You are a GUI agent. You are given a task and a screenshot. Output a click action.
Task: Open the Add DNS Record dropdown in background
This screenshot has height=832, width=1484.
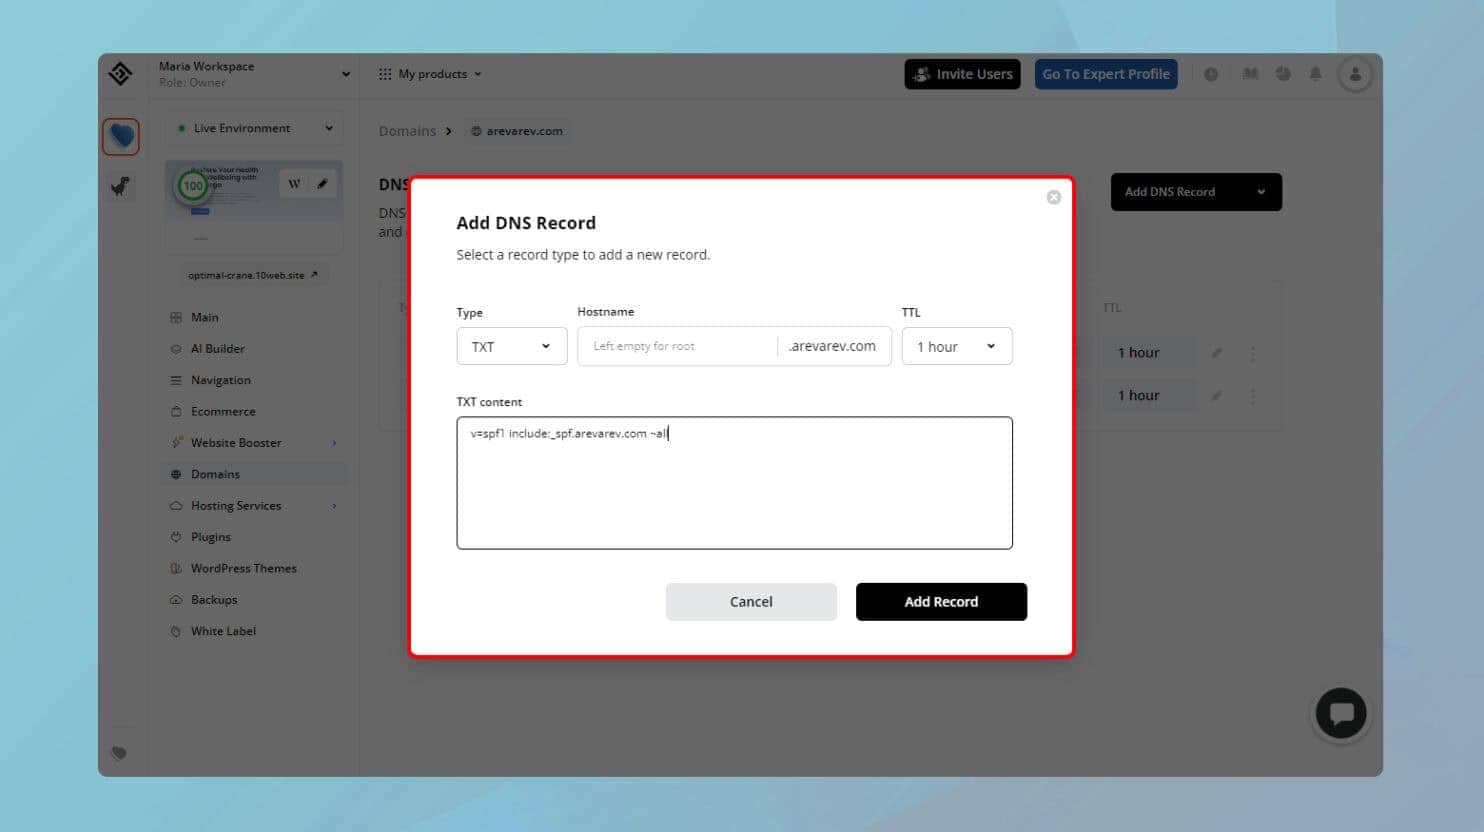tap(1196, 192)
